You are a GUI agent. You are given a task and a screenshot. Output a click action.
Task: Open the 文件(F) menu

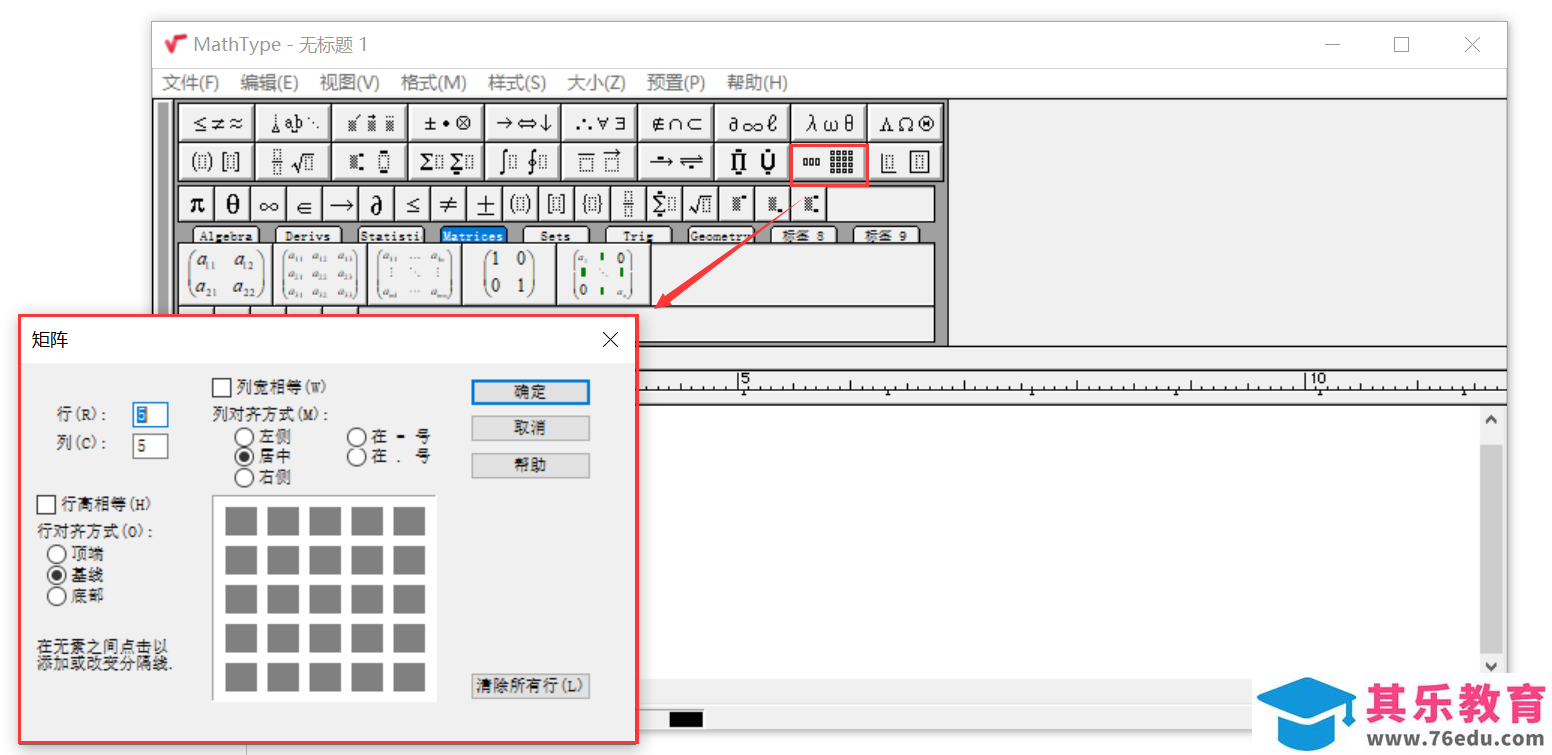click(191, 82)
